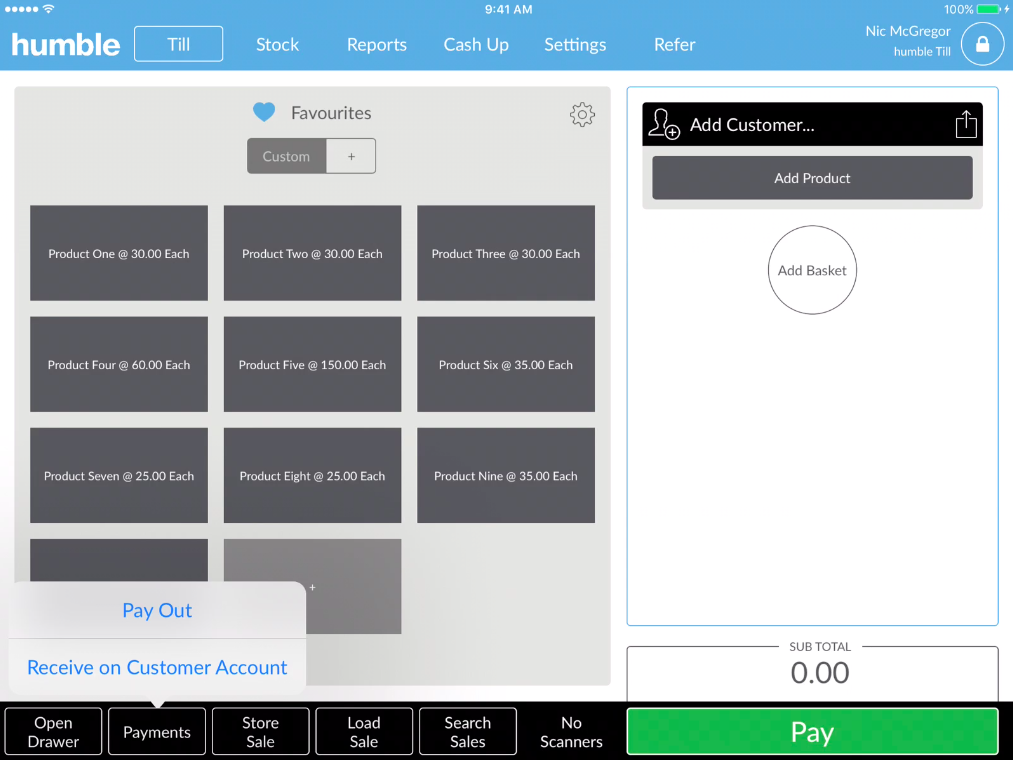The image size is (1013, 760).
Task: Tap Open Drawer button
Action: click(x=53, y=732)
